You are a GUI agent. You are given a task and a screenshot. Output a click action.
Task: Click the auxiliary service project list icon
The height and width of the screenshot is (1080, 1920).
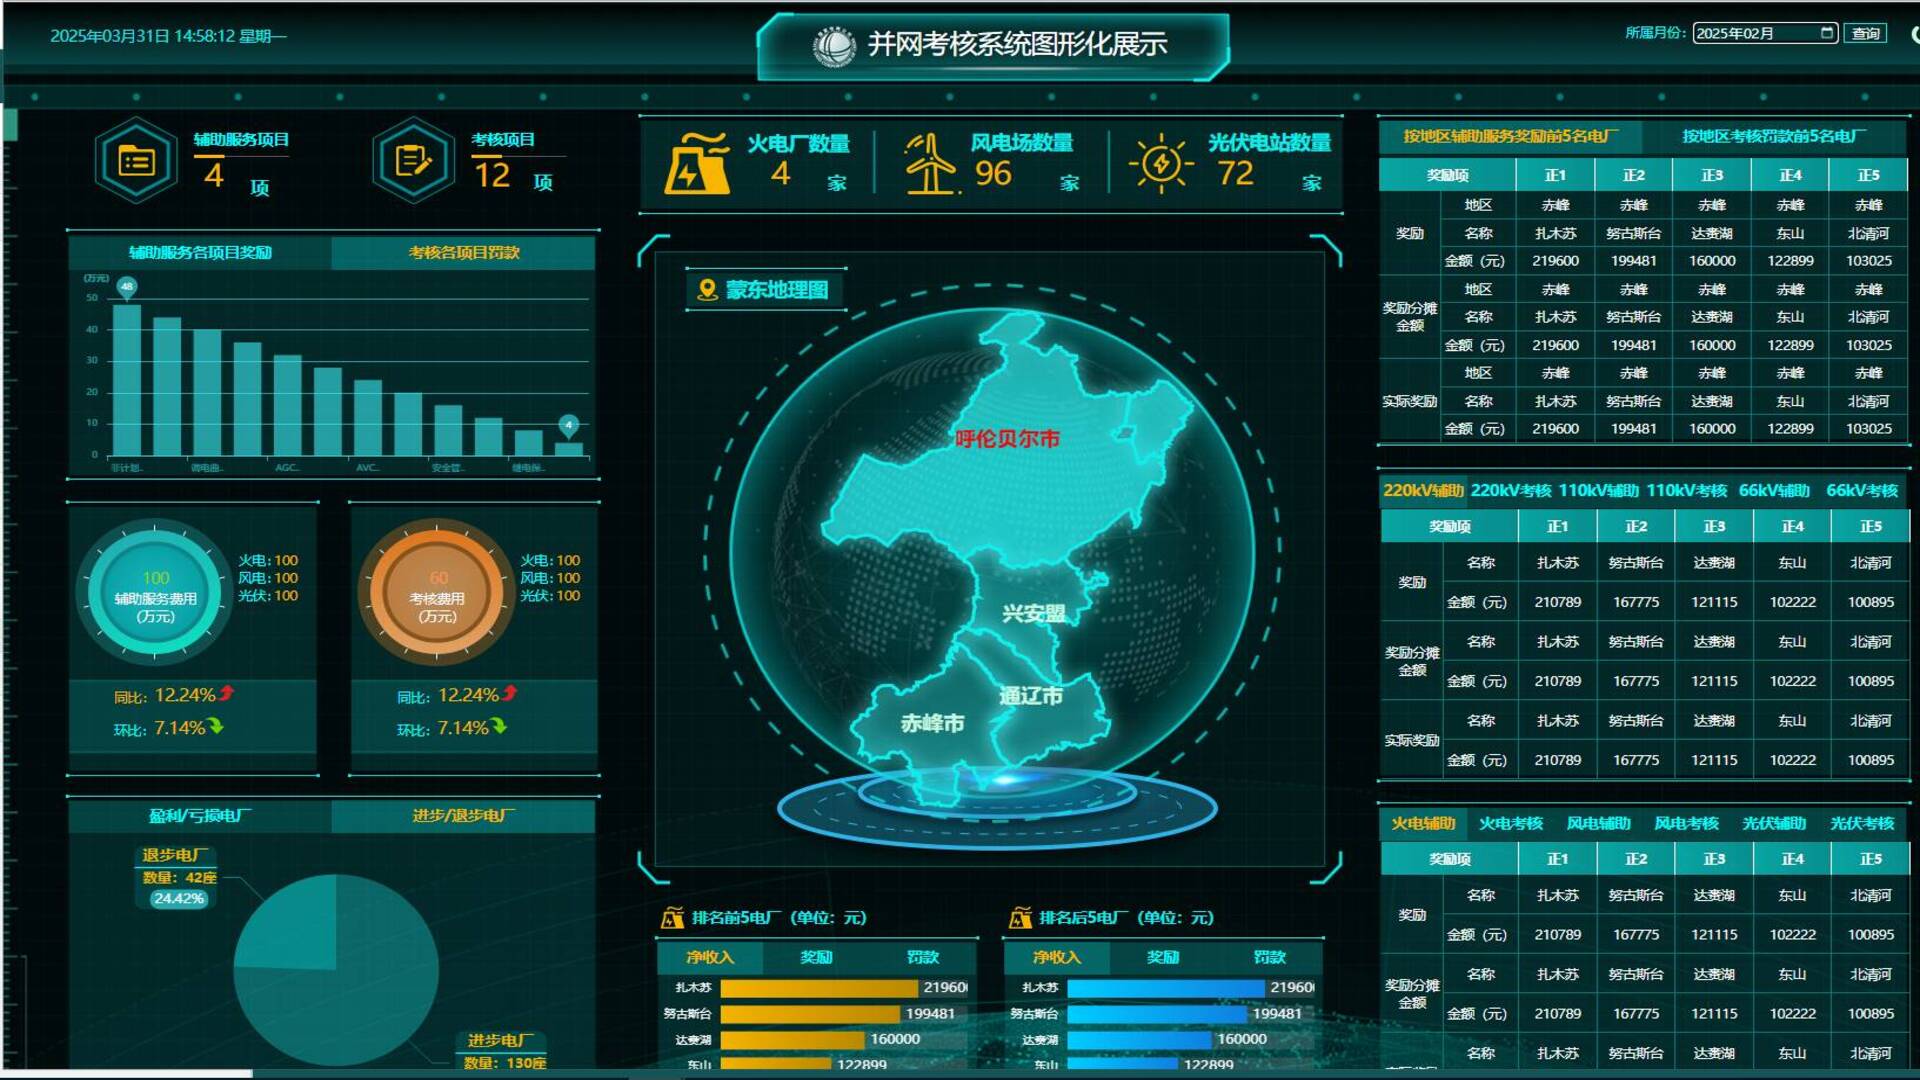[136, 160]
